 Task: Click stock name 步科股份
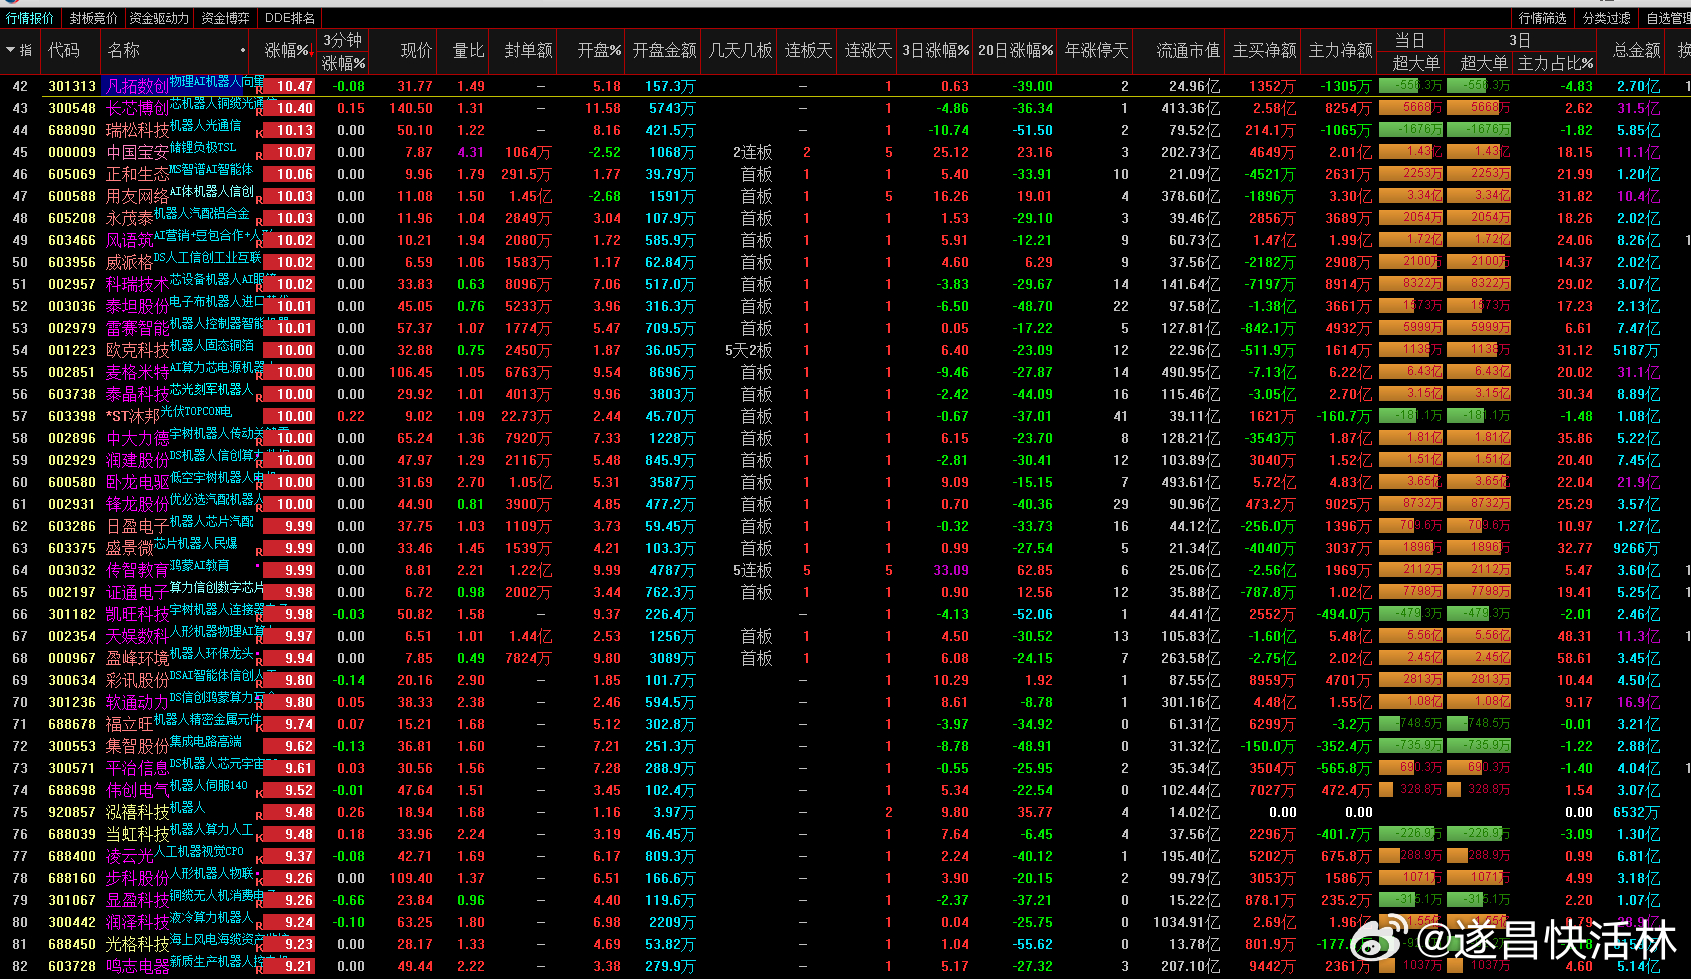[137, 878]
